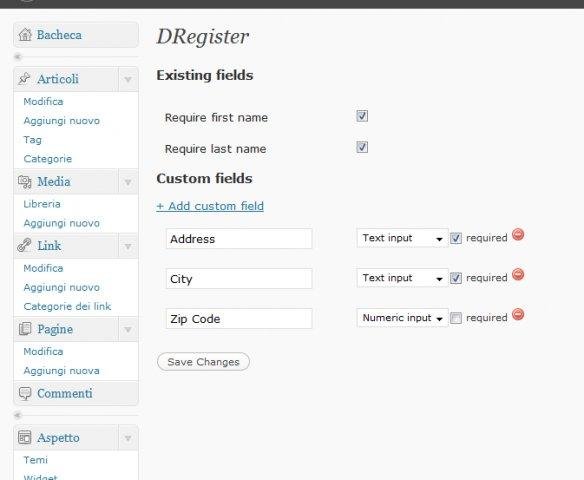
Task: Check required for Zip Code field
Action: (456, 318)
